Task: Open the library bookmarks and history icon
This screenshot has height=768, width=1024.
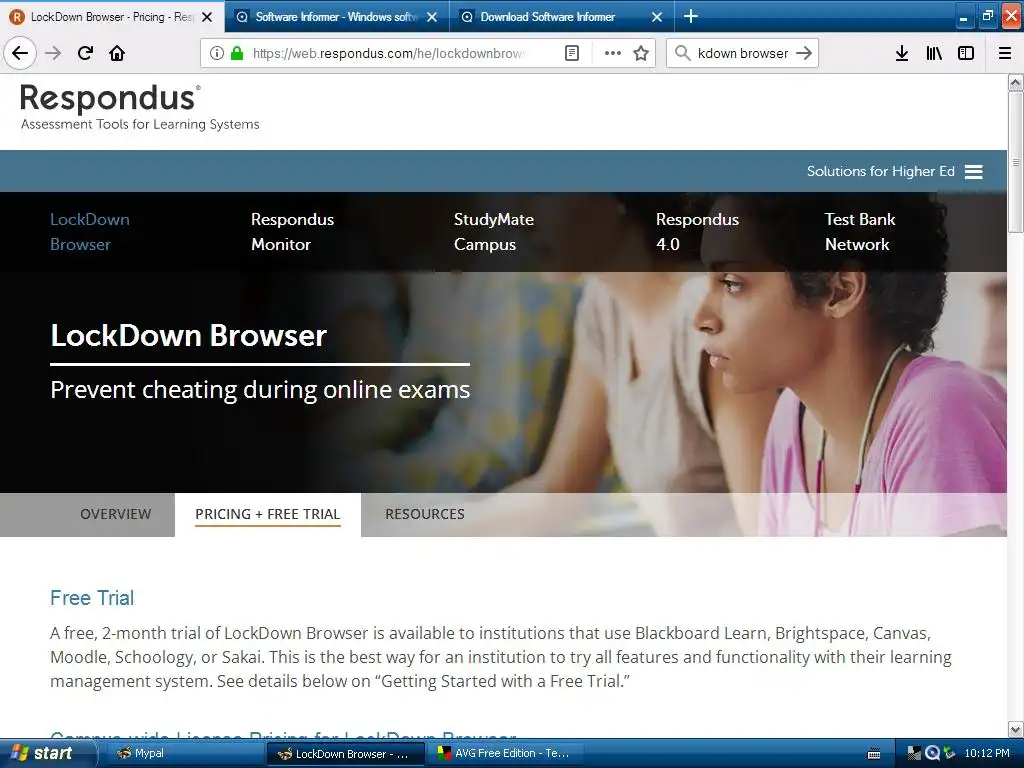Action: click(934, 53)
